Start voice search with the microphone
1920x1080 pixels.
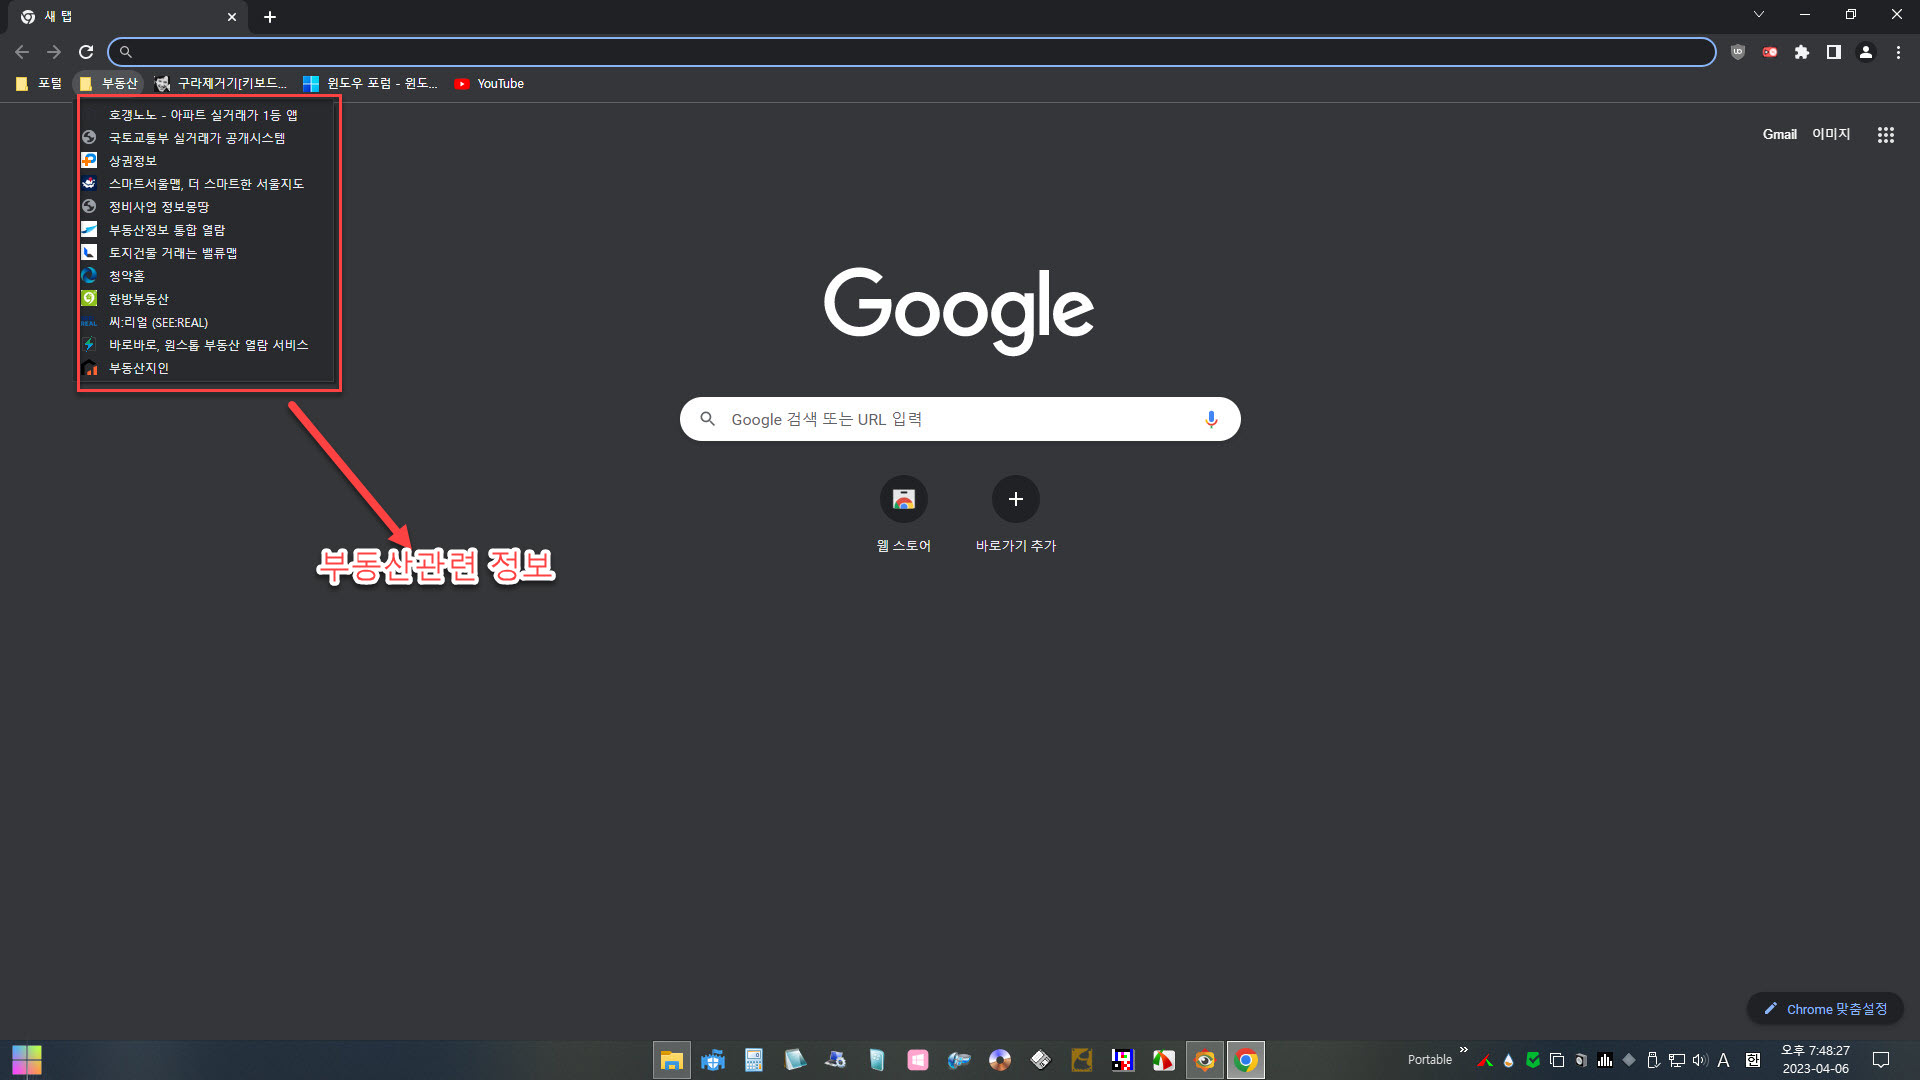click(1211, 419)
